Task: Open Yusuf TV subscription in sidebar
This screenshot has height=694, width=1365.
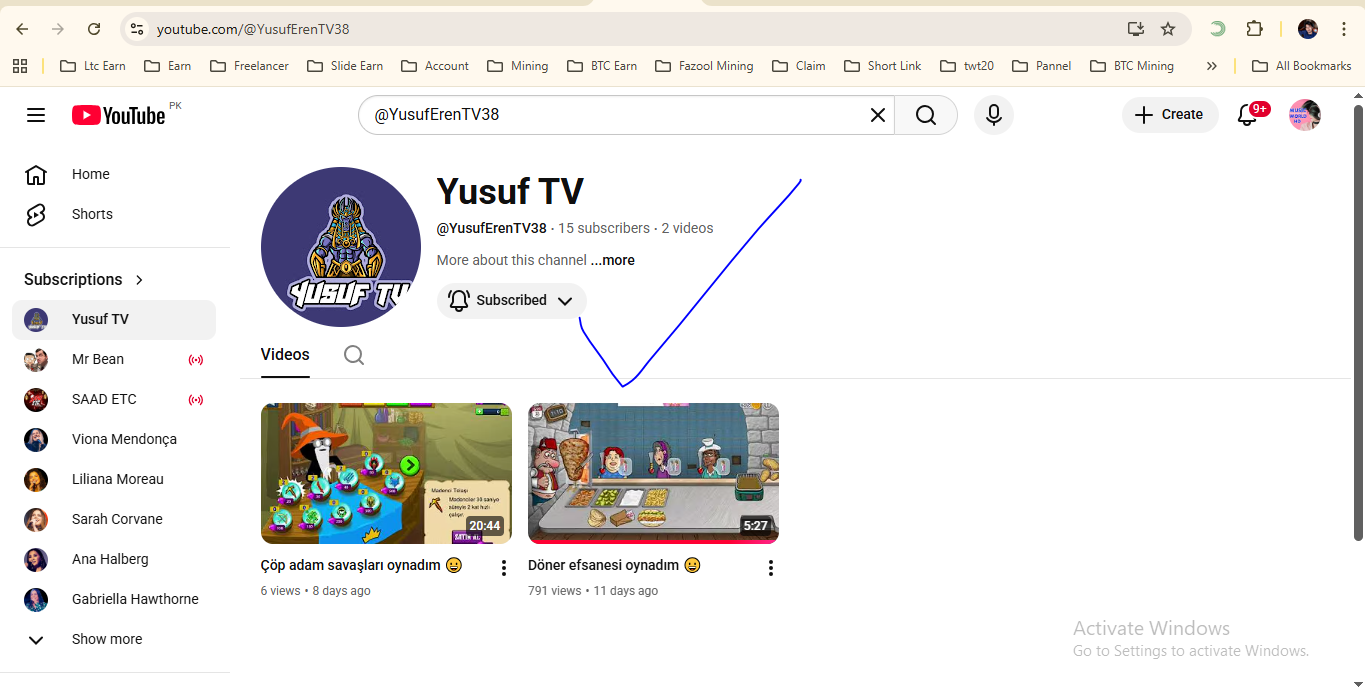Action: coord(114,320)
